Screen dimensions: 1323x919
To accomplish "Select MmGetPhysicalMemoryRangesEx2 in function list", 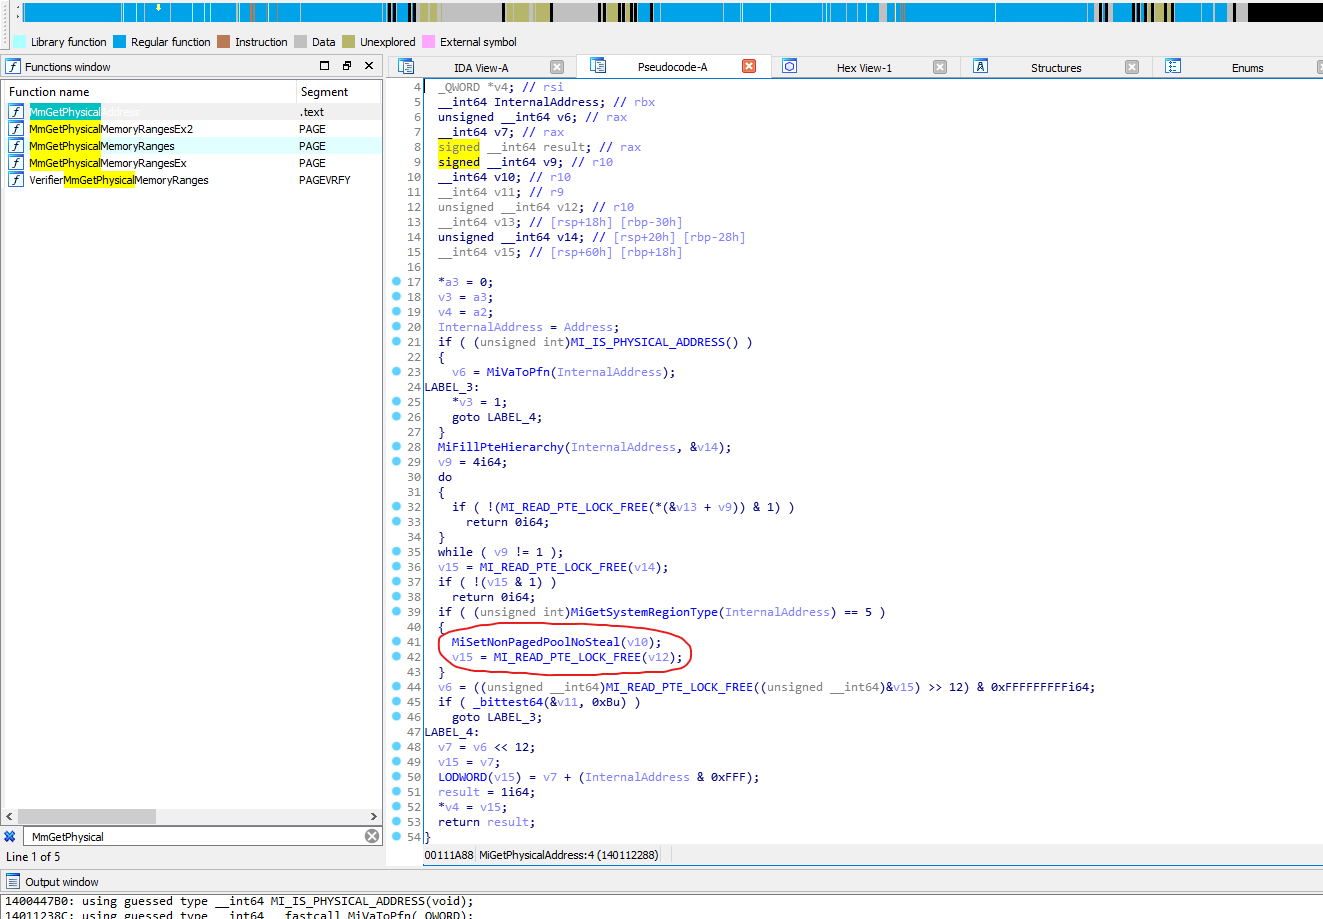I will 111,129.
